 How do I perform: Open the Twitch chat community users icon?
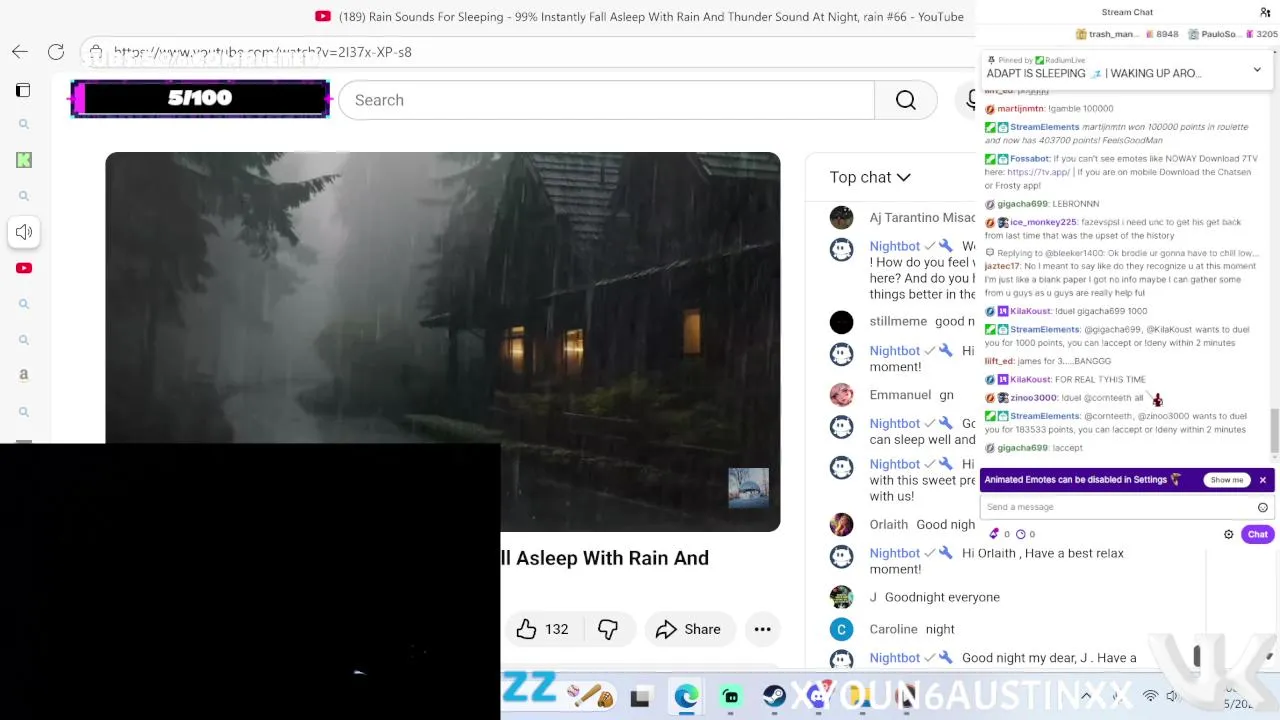(1265, 12)
